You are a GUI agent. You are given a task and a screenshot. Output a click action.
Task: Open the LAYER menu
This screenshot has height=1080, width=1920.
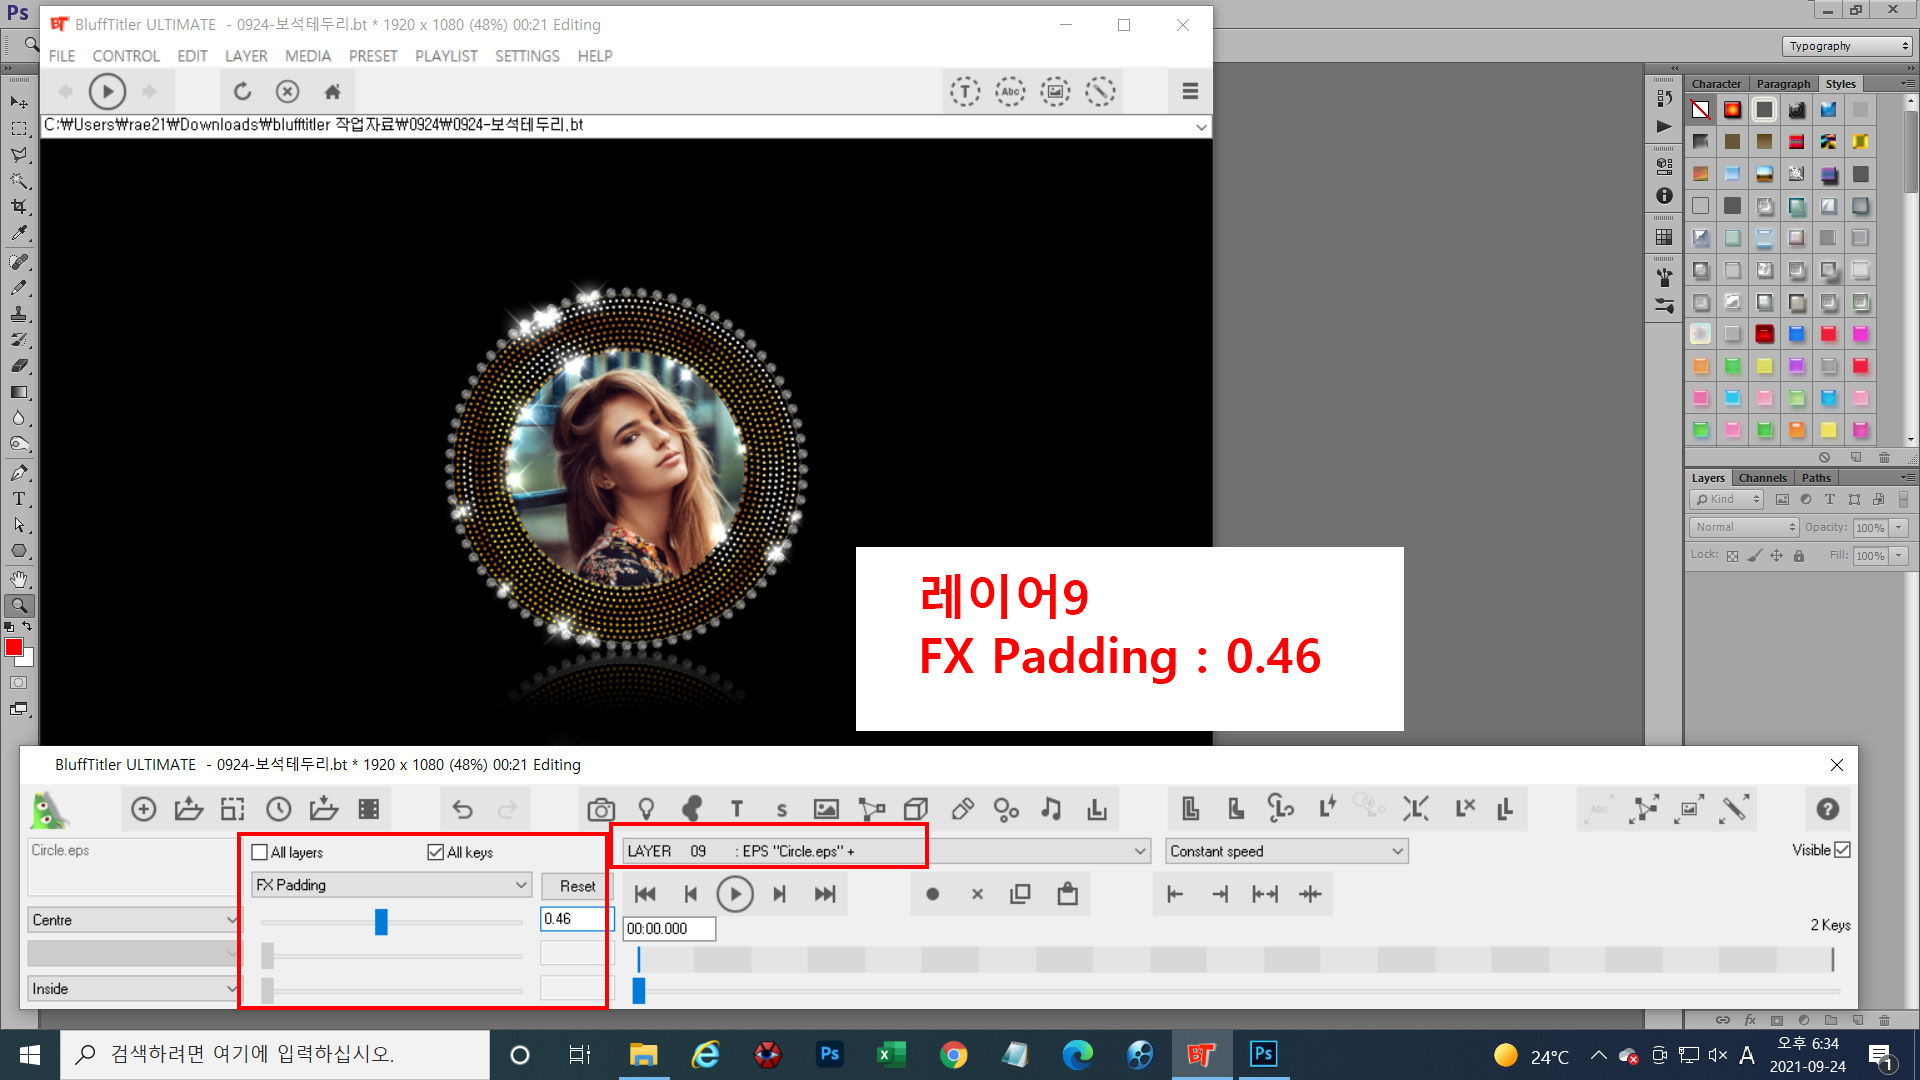(245, 56)
